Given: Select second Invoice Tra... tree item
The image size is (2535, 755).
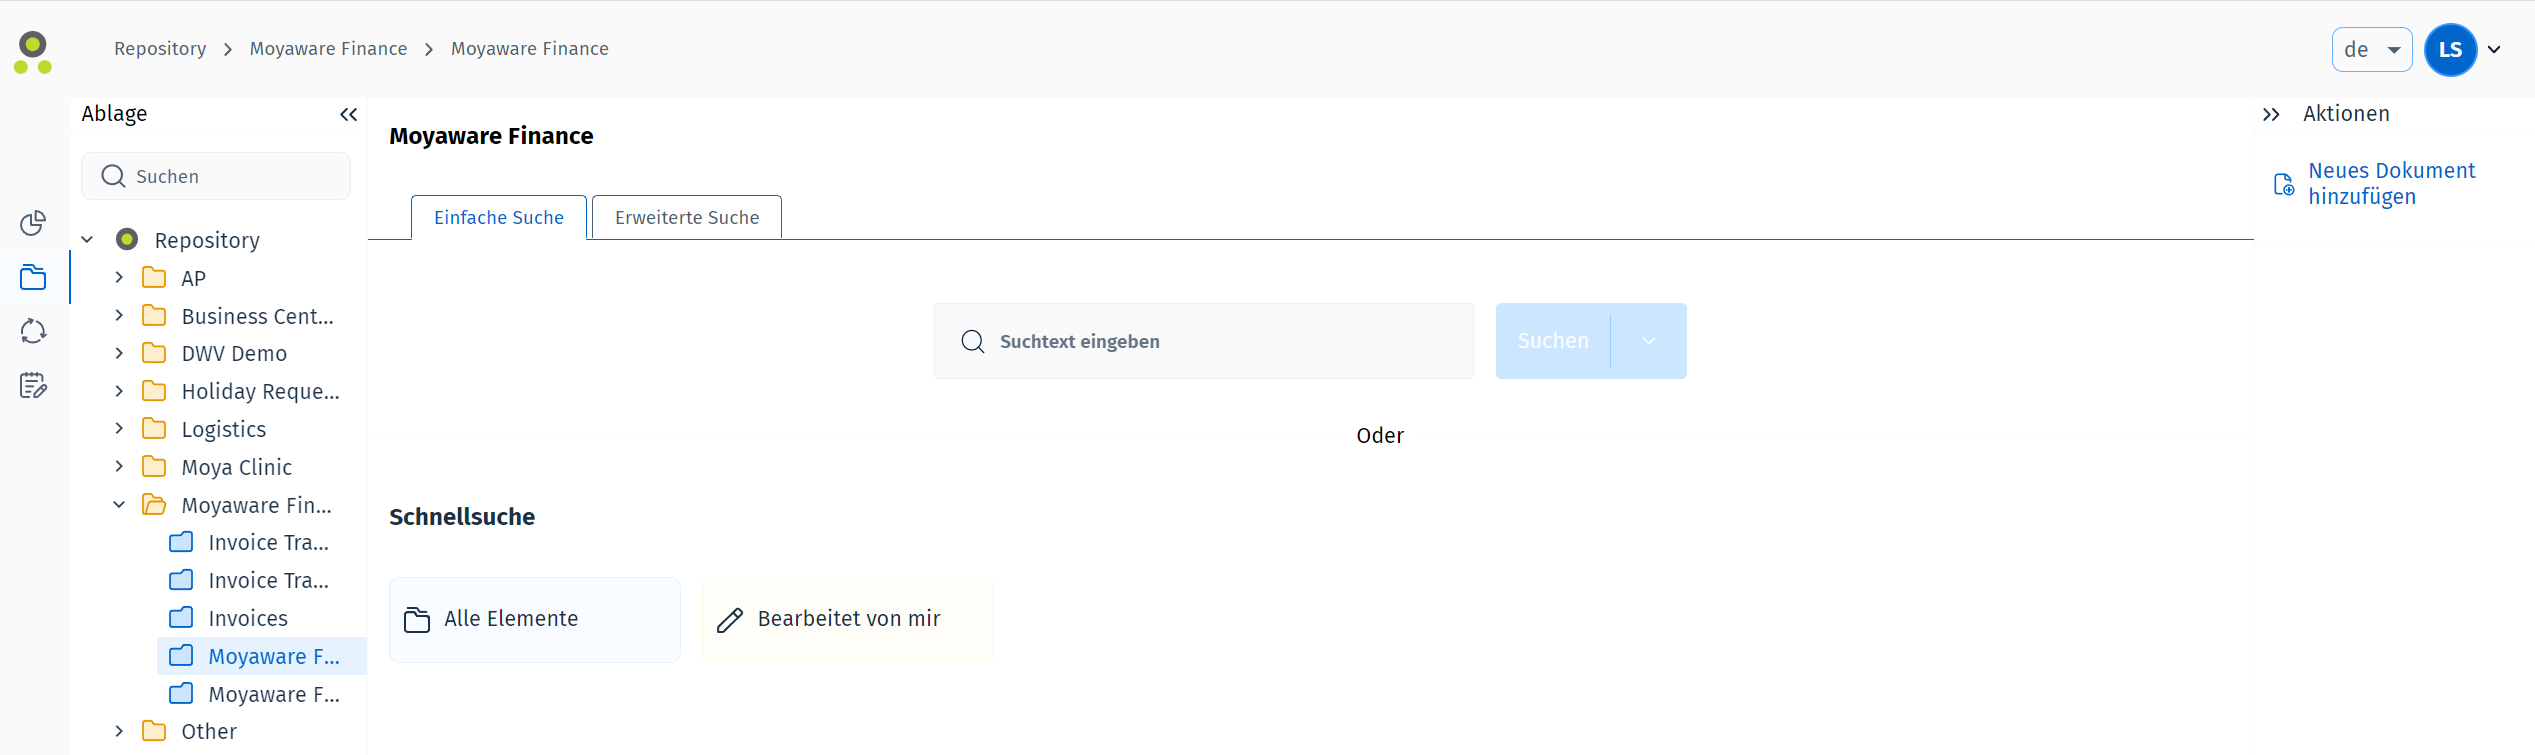Looking at the screenshot, I should point(262,581).
